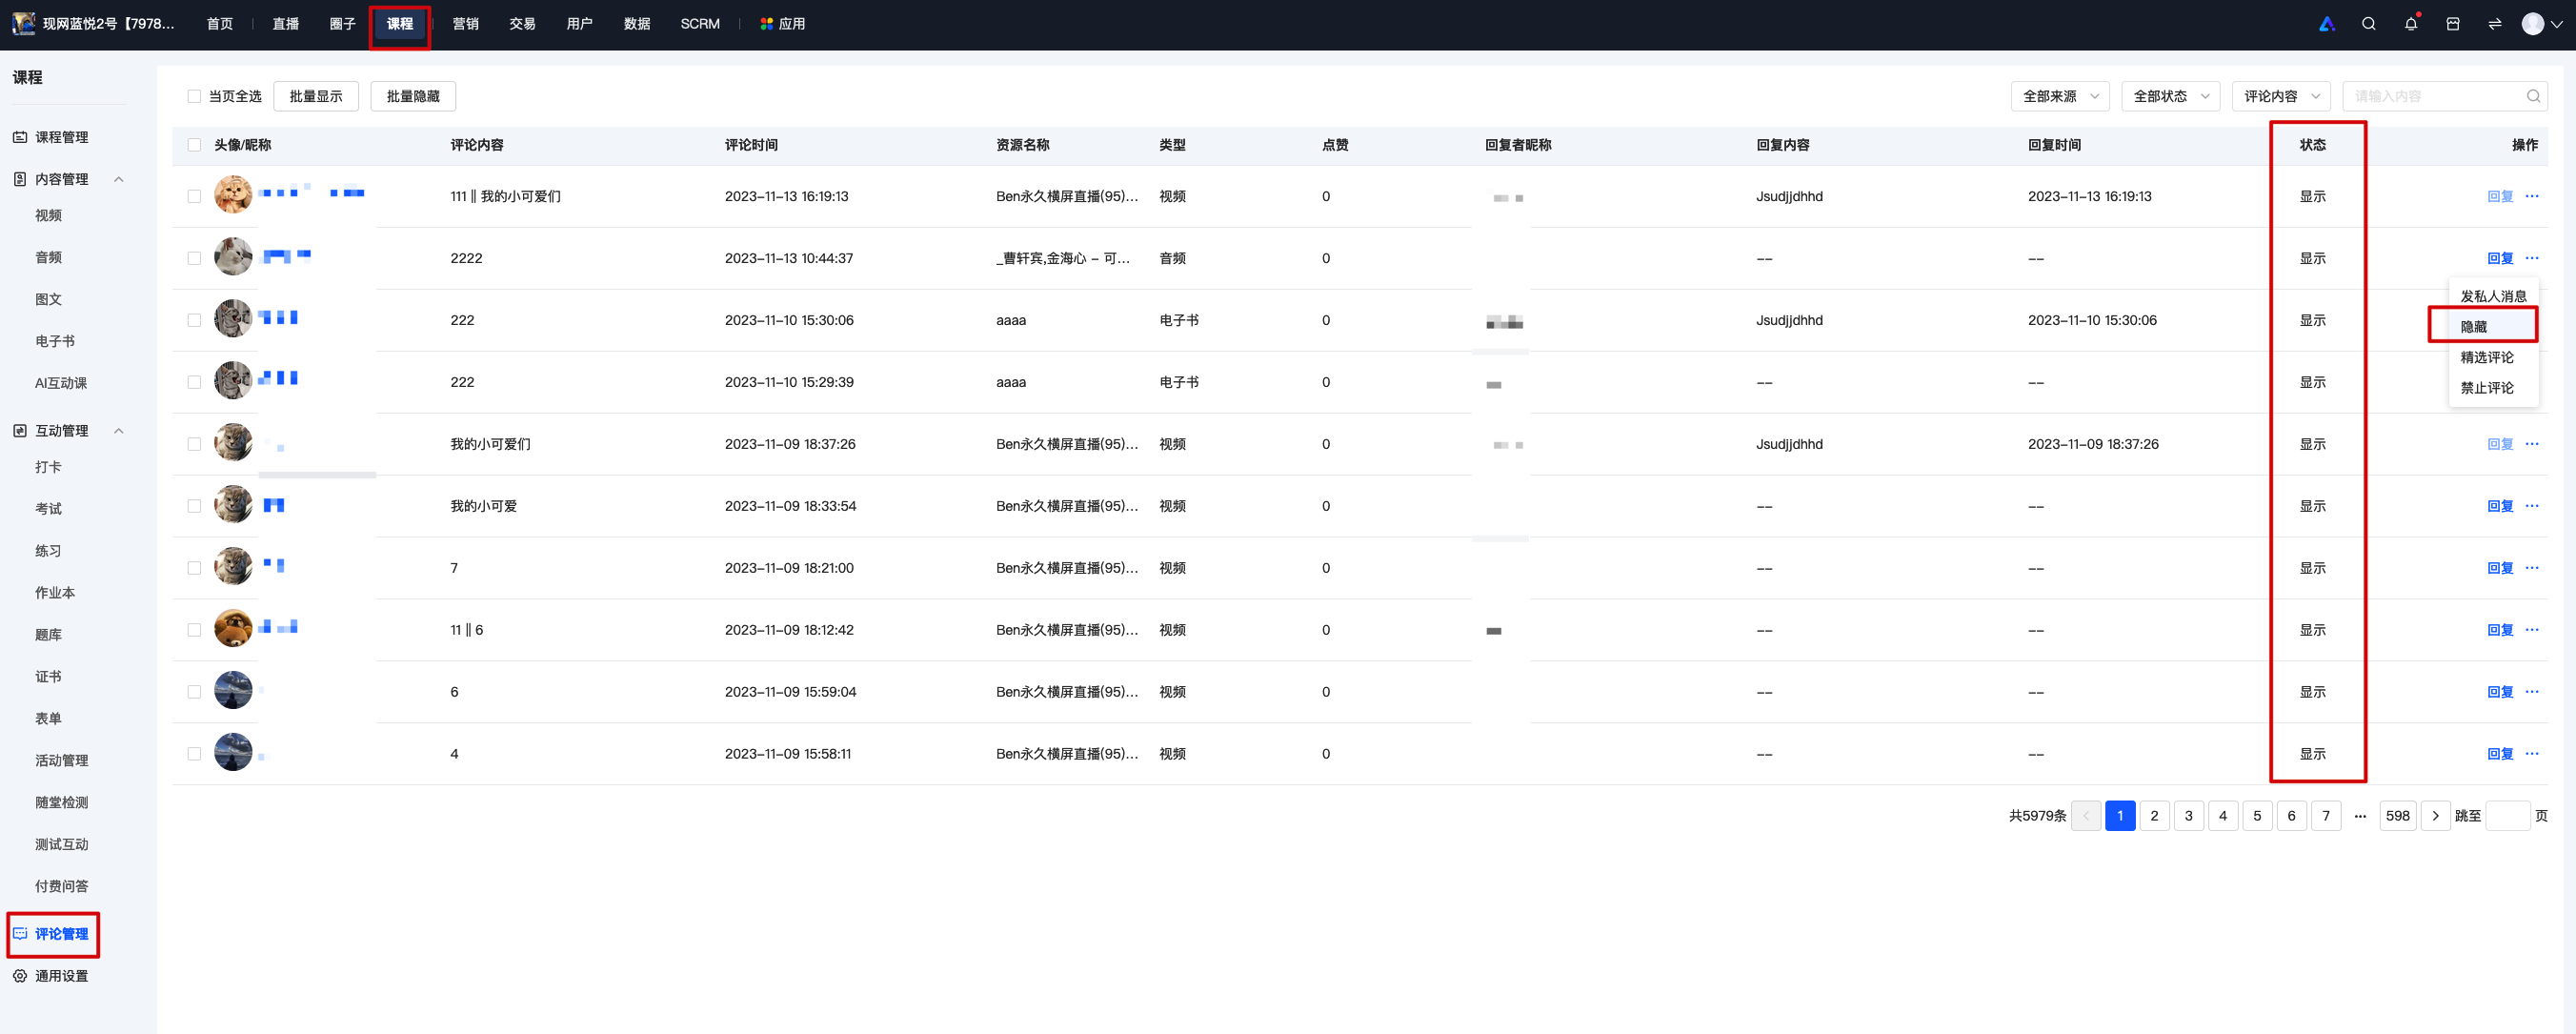Click the search icon in comment input

click(2533, 96)
